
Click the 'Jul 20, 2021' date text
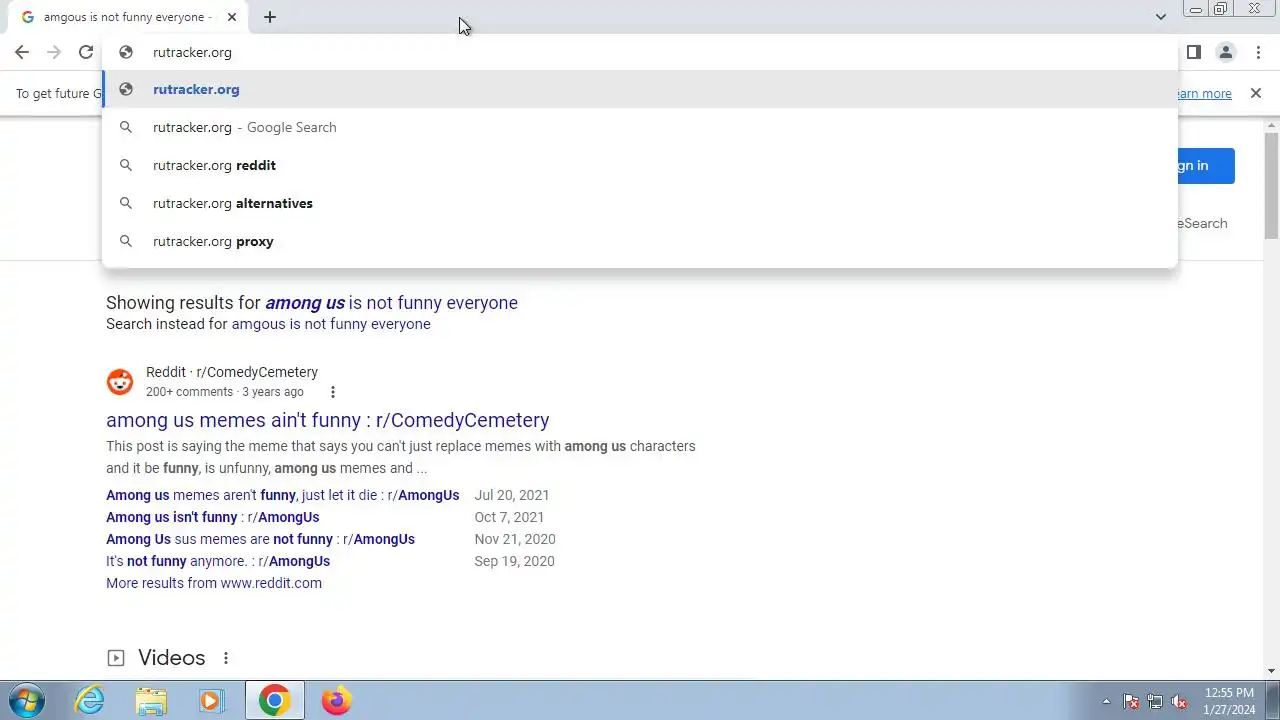click(512, 495)
